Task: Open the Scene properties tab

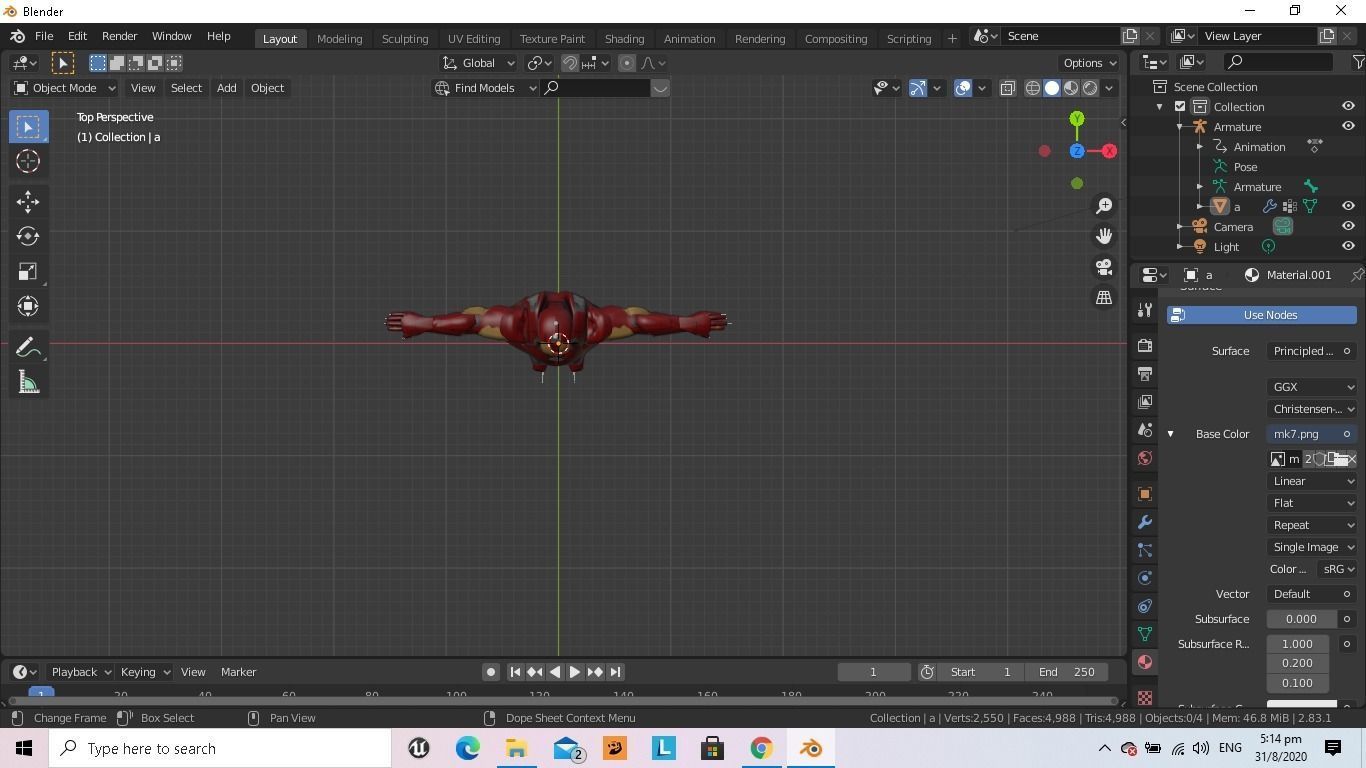Action: (x=1145, y=430)
